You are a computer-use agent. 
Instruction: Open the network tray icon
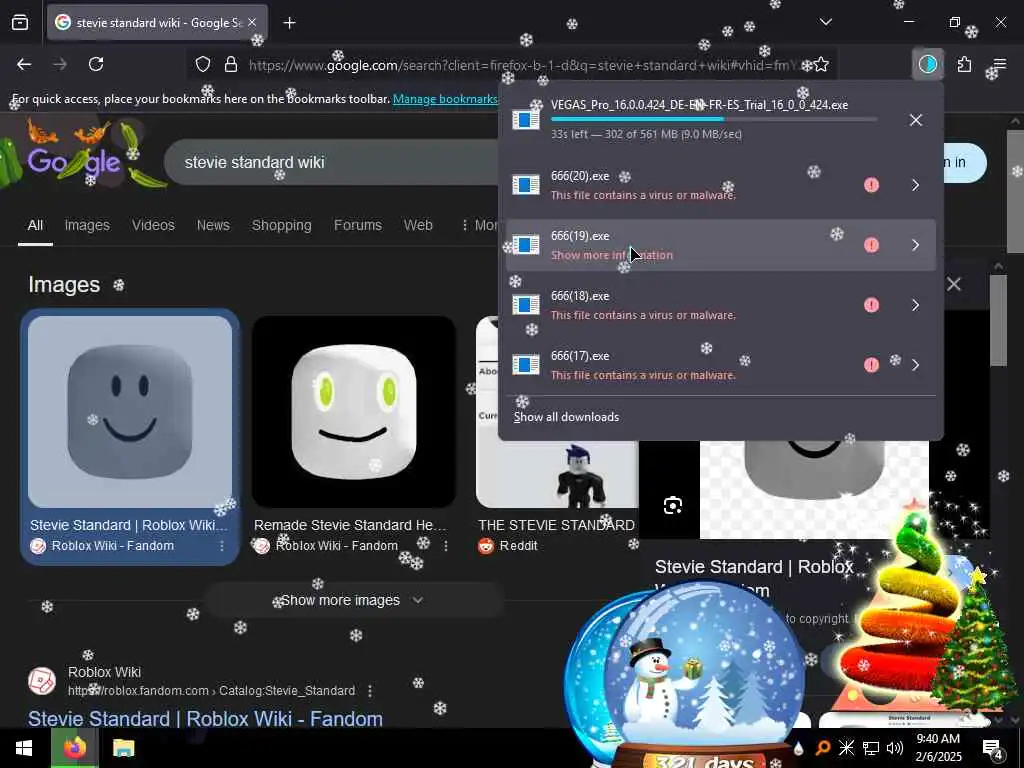pyautogui.click(x=871, y=748)
